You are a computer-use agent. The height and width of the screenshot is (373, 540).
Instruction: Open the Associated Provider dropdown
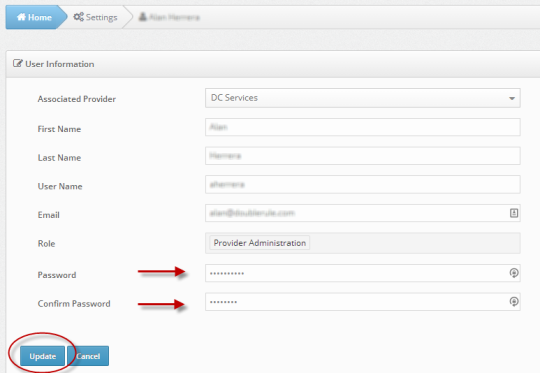tap(363, 98)
